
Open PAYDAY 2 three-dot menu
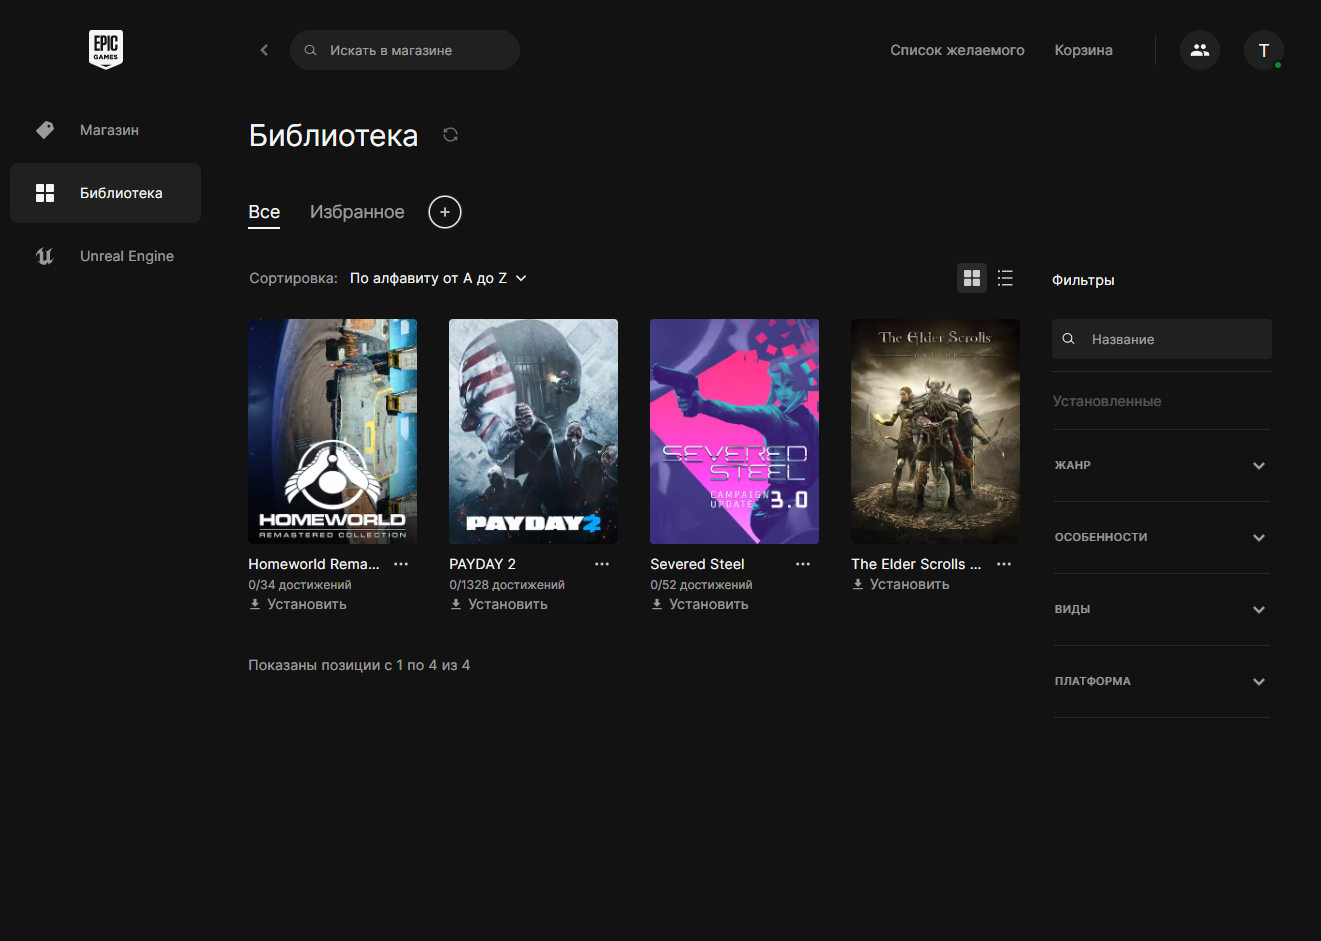click(602, 564)
